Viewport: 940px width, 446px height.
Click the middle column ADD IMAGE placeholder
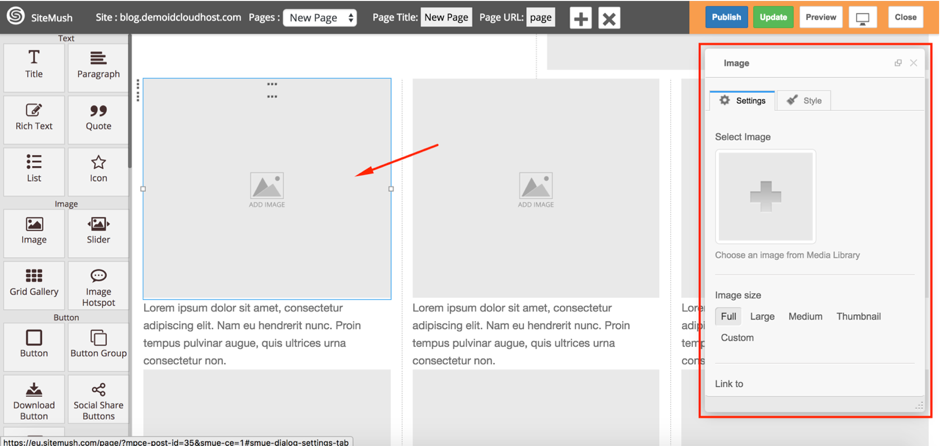pyautogui.click(x=536, y=189)
